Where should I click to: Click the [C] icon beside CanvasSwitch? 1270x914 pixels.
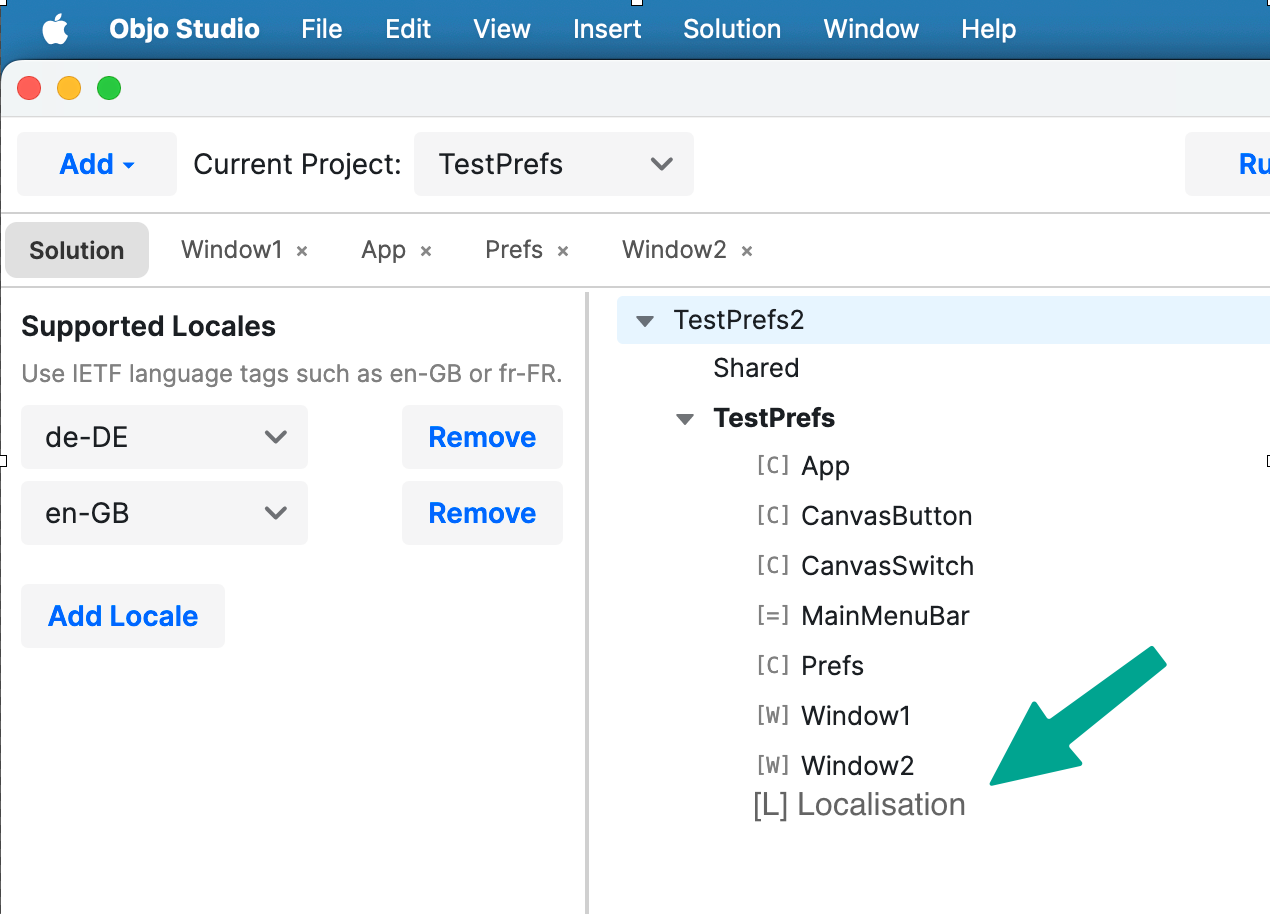[773, 565]
